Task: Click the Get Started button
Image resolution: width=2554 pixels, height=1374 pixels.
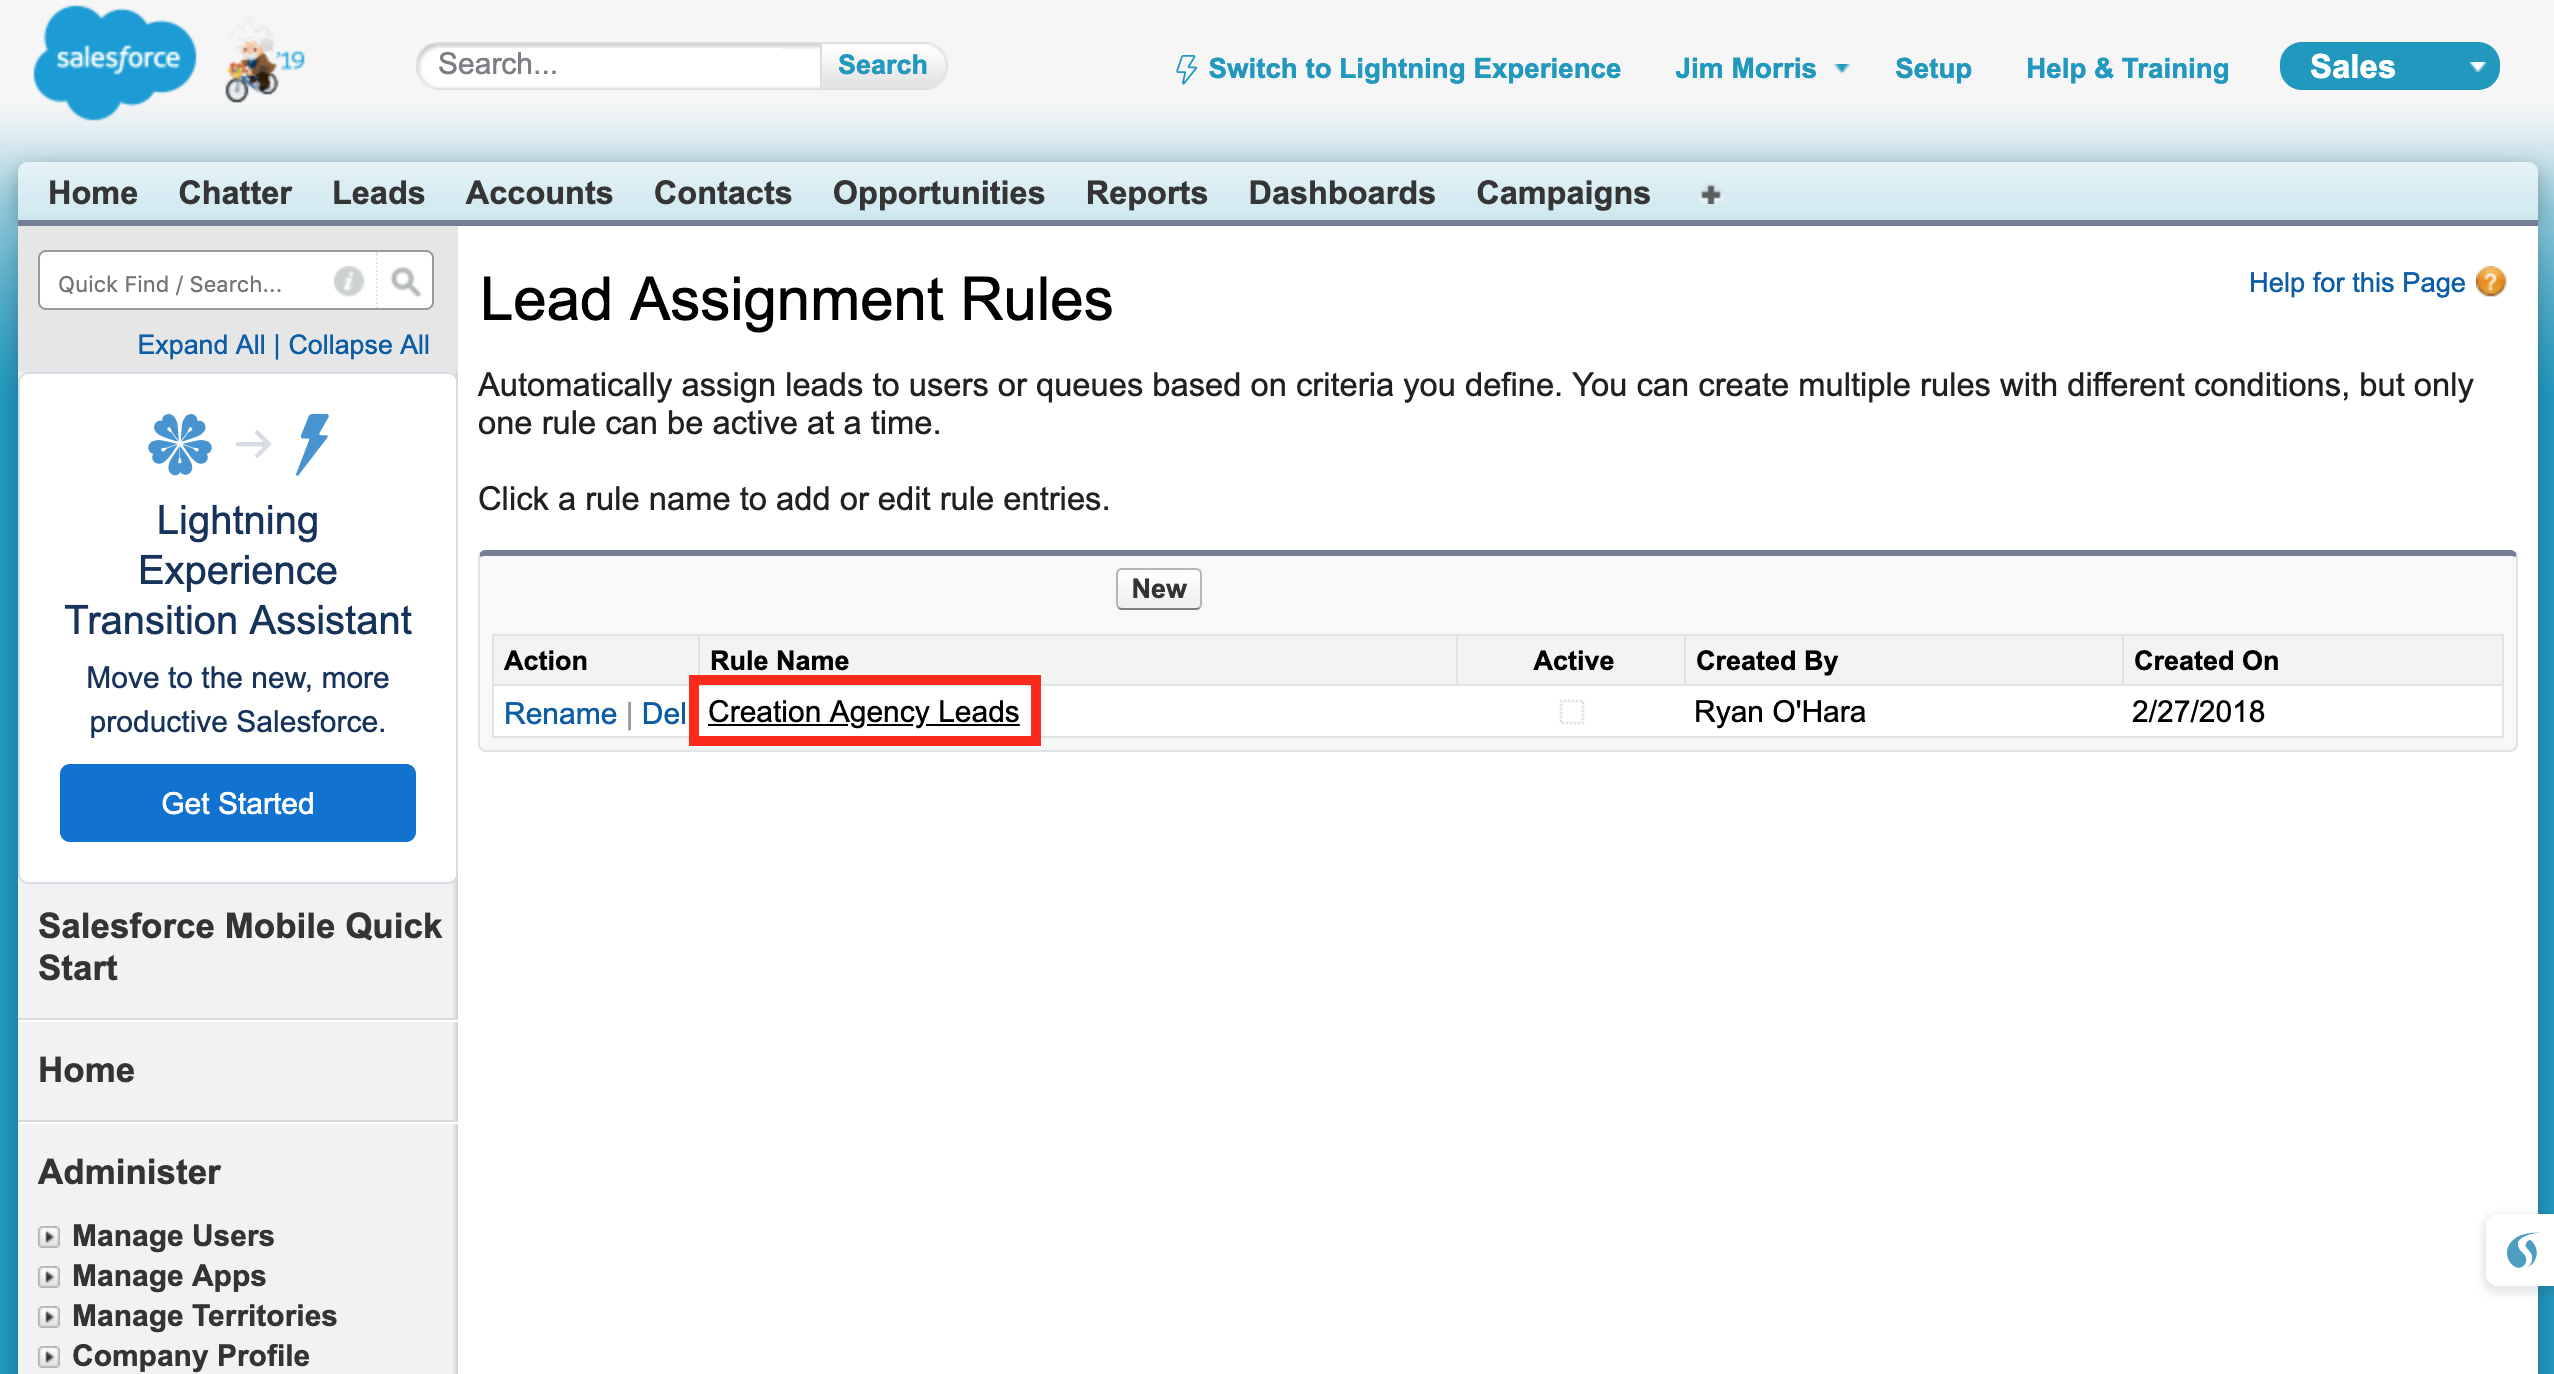Action: click(238, 803)
